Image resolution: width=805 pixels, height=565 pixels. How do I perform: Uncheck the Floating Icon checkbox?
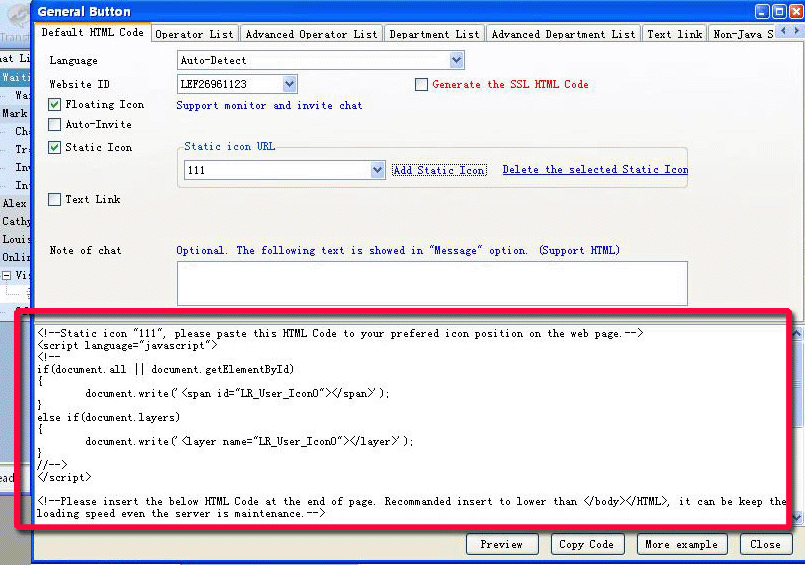[x=54, y=105]
